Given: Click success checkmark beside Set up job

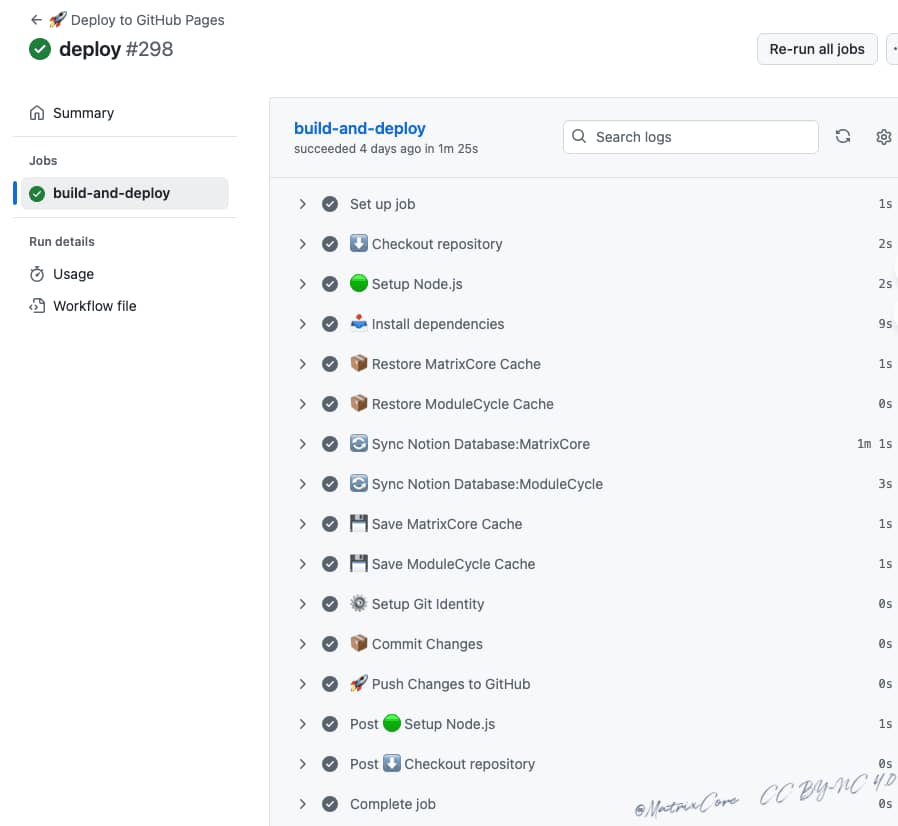Looking at the screenshot, I should click(330, 204).
